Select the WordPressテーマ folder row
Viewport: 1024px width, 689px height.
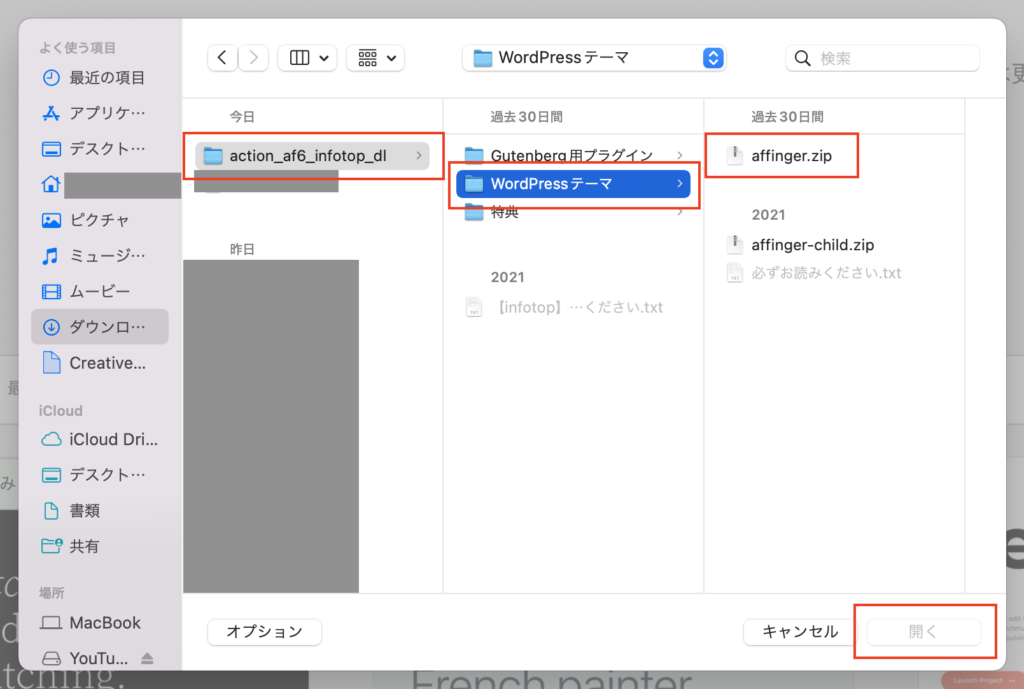point(573,184)
